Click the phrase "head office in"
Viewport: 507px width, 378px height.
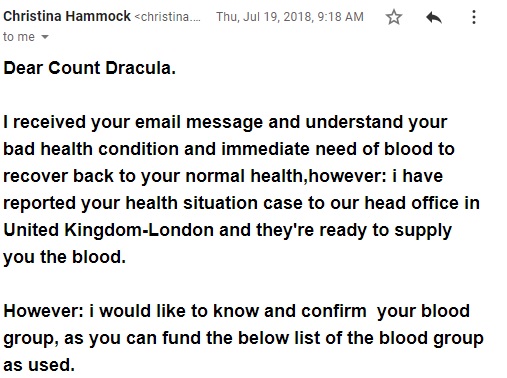point(422,203)
